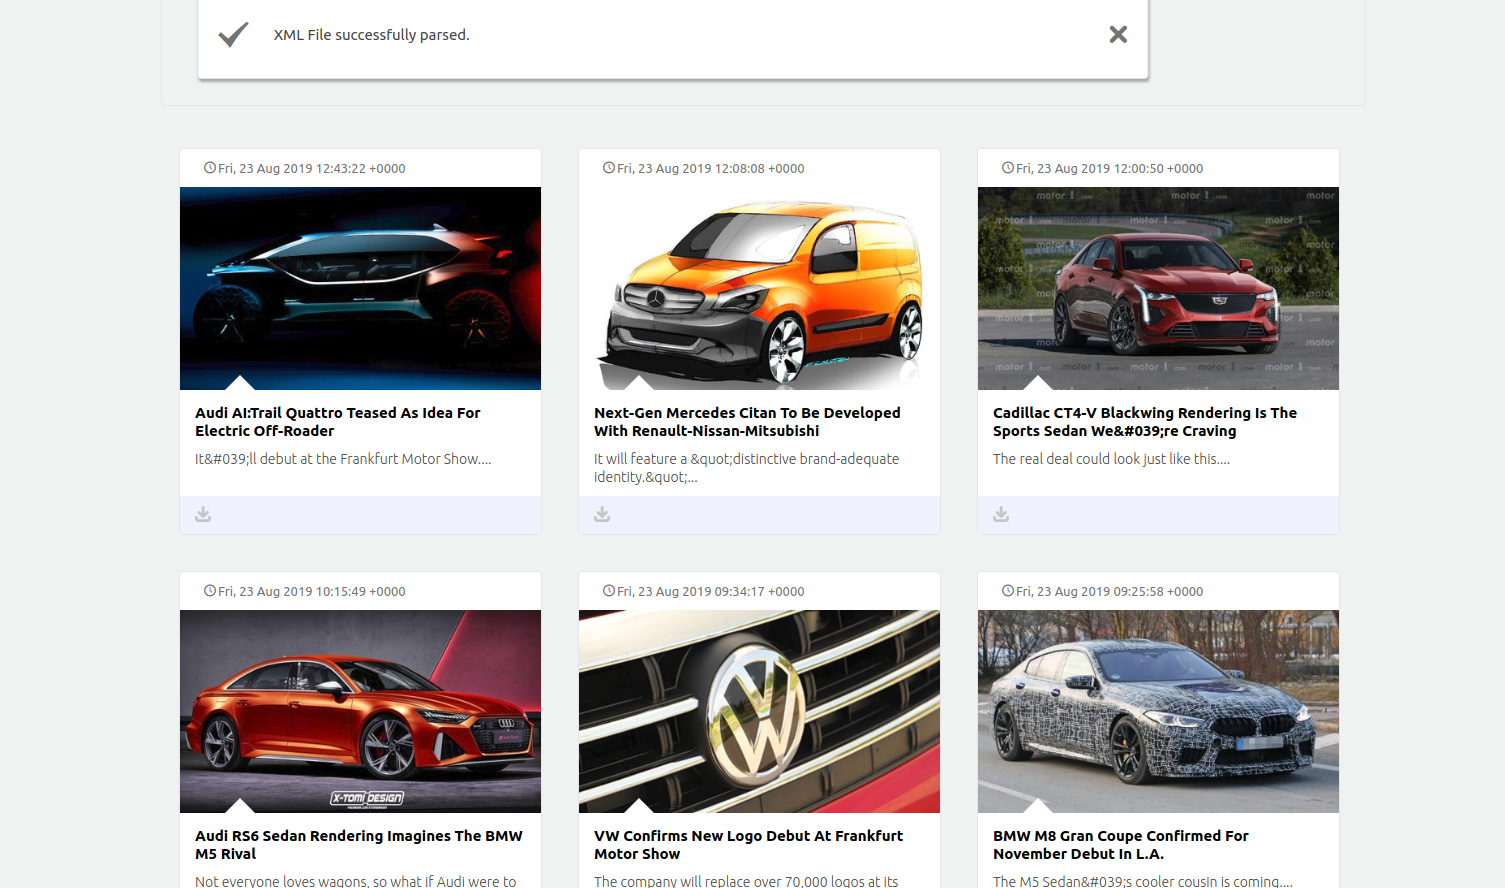Screen dimensions: 1505x888
Task: Open the orange Audi RS6 sedan image
Action: (360, 711)
